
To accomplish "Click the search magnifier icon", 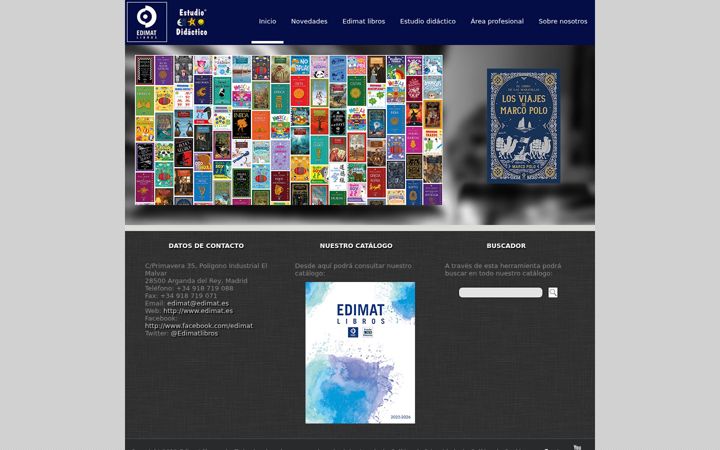I will click(x=553, y=292).
